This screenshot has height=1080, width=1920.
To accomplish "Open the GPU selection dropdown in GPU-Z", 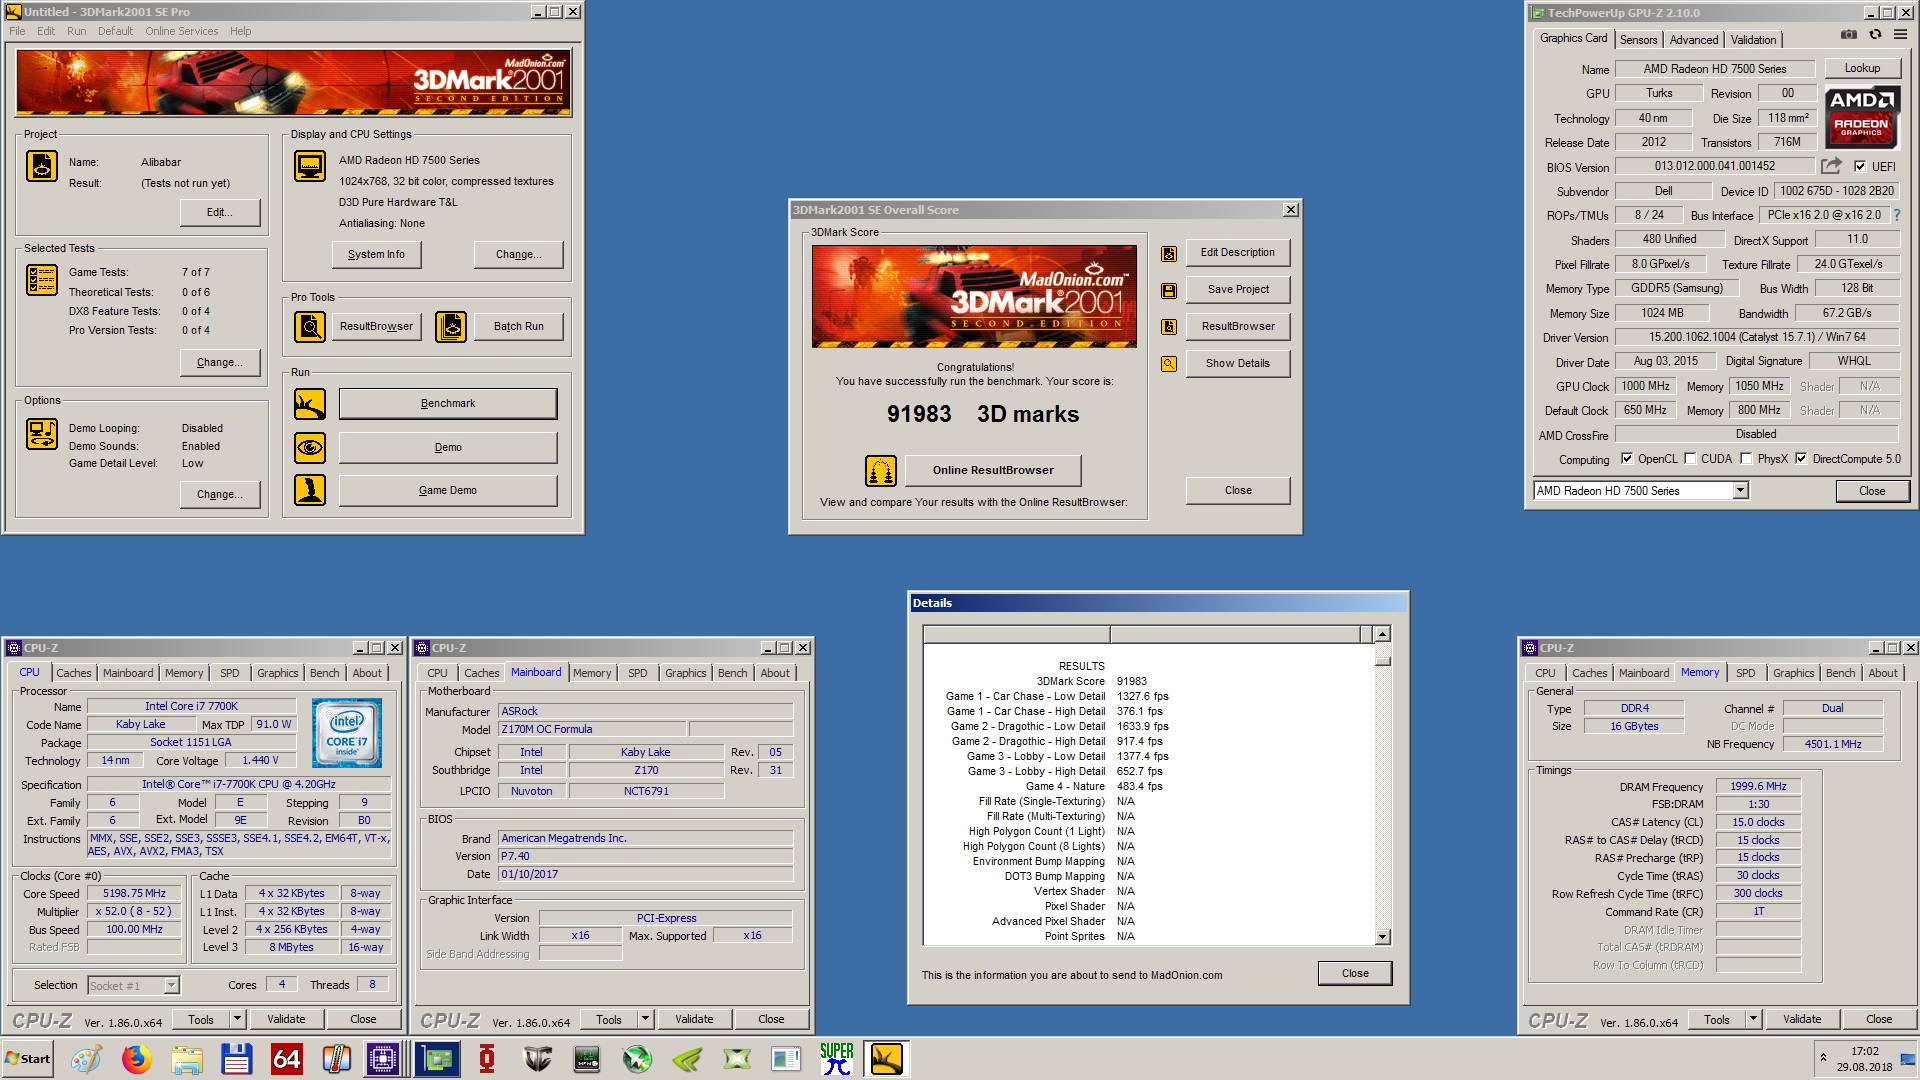I will (x=1741, y=491).
